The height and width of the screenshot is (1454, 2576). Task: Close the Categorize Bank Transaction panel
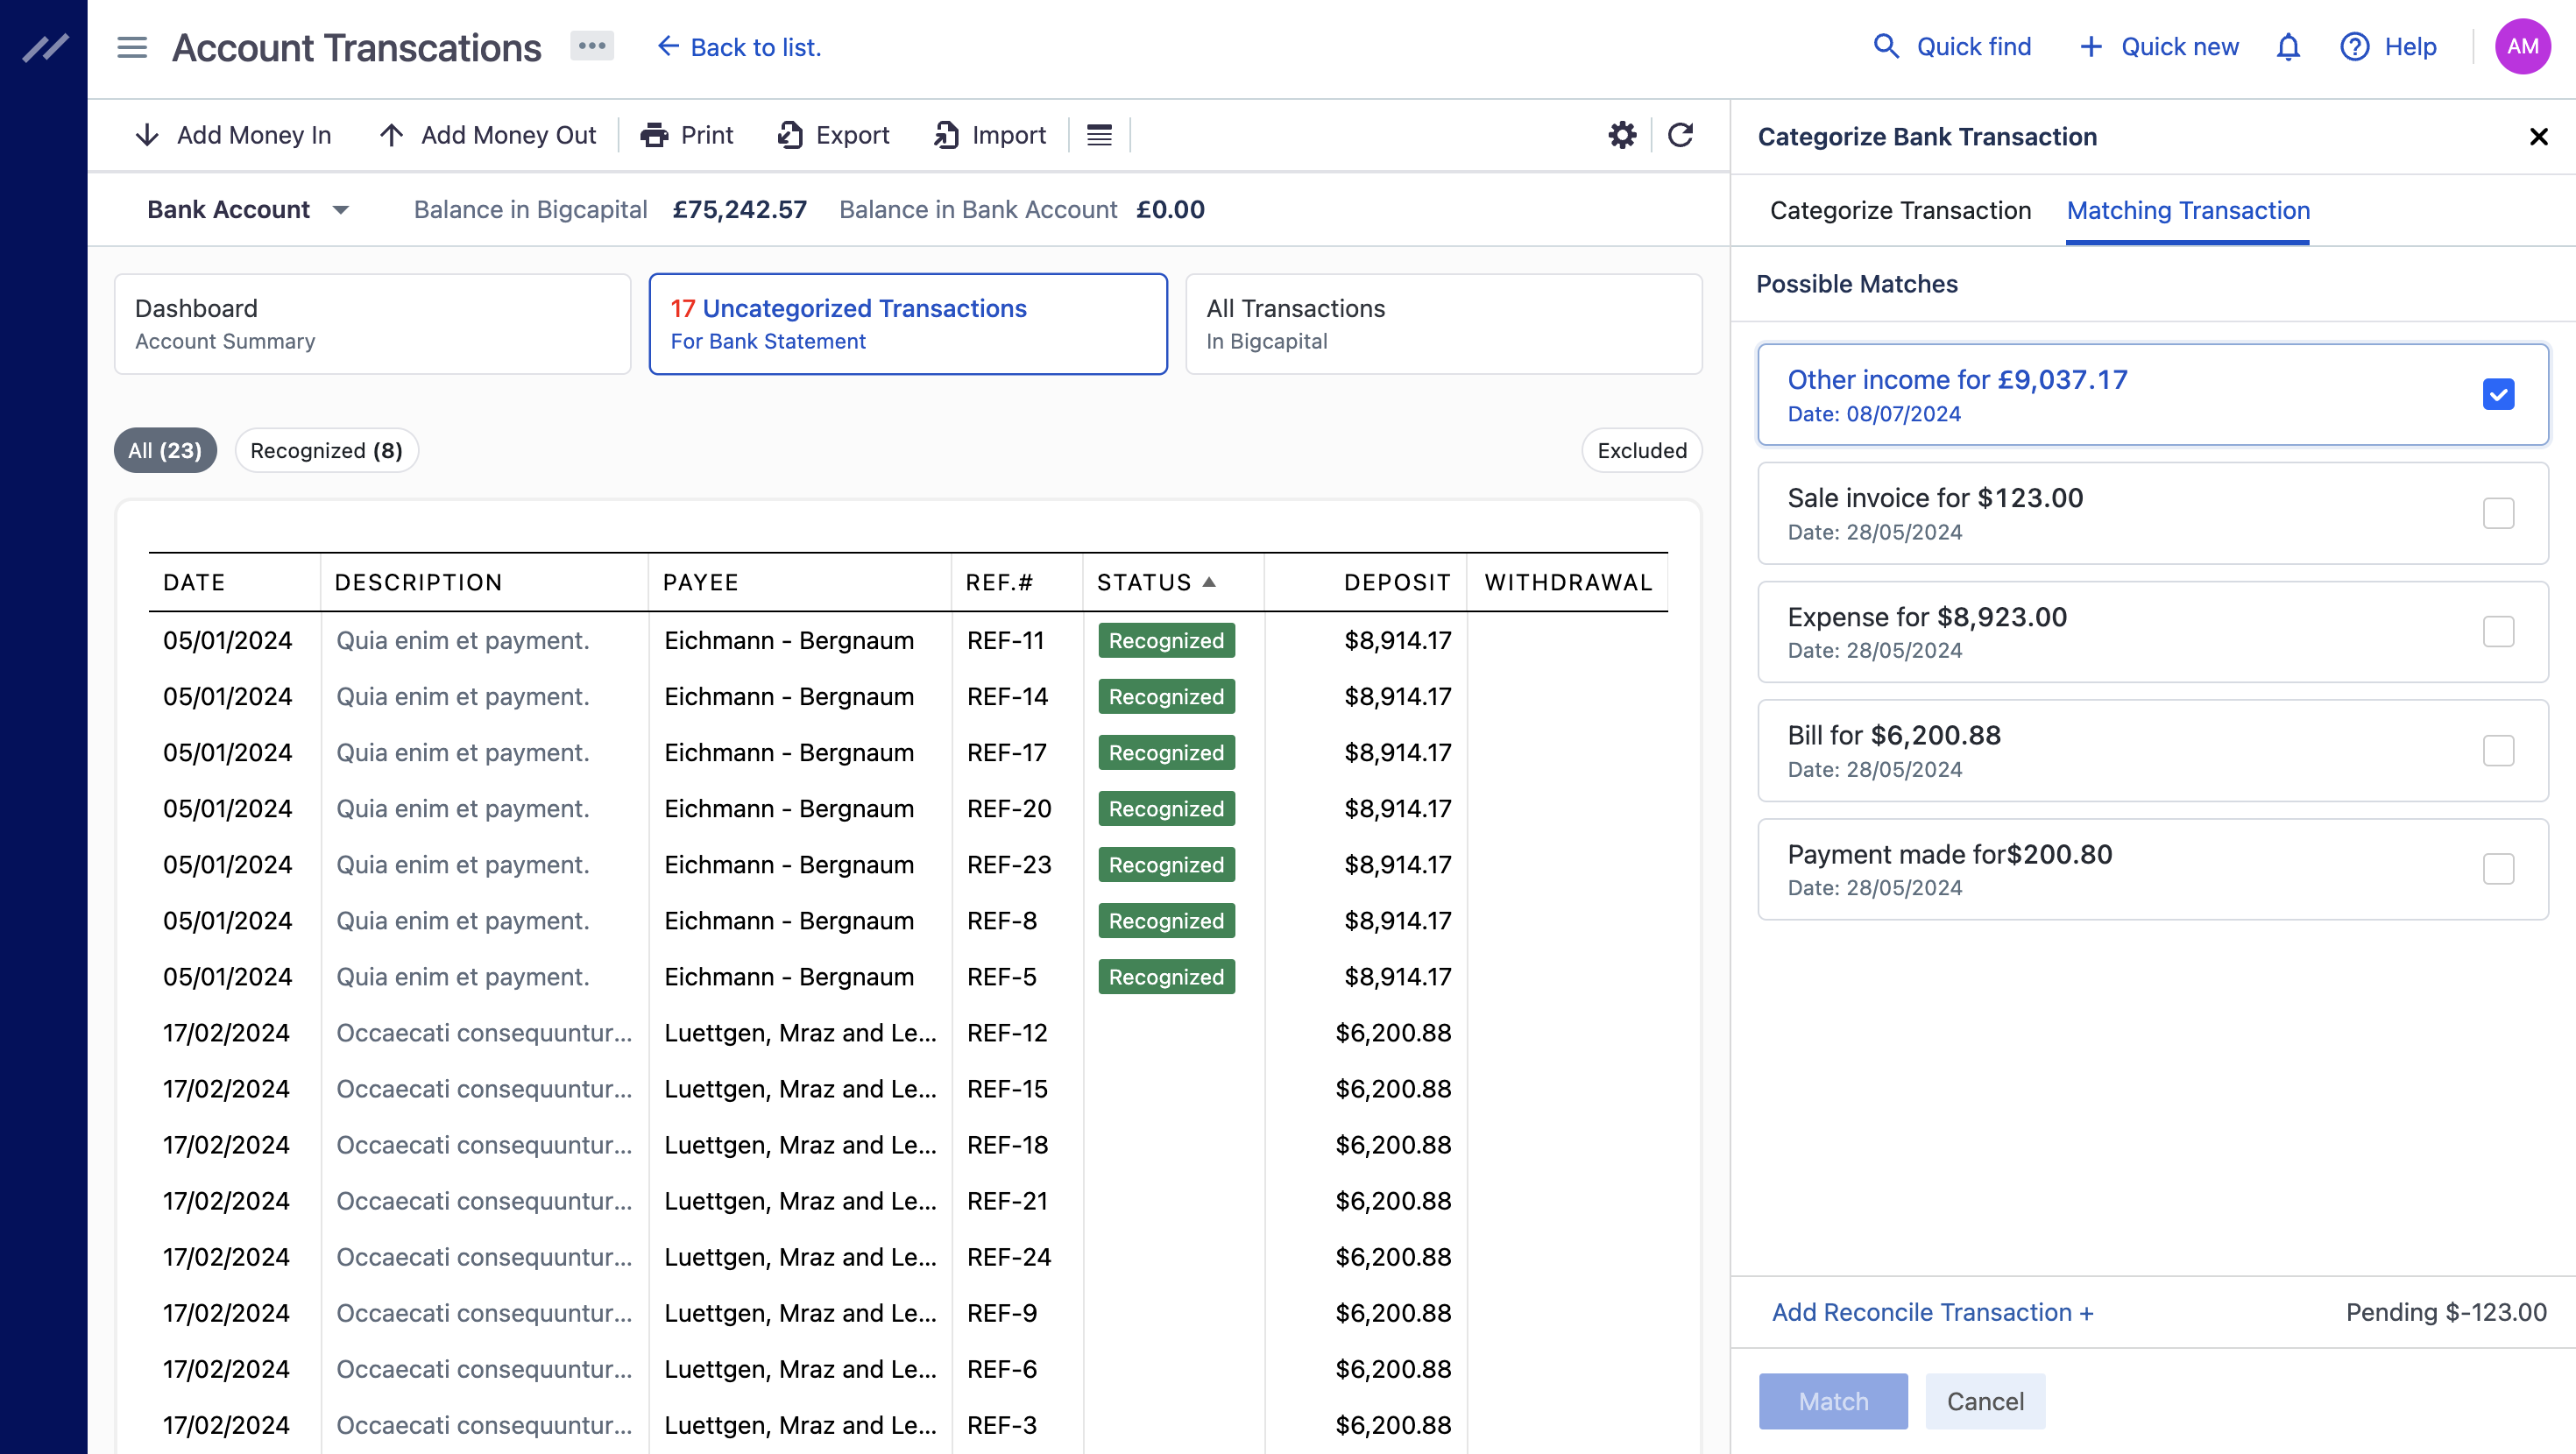[x=2538, y=137]
